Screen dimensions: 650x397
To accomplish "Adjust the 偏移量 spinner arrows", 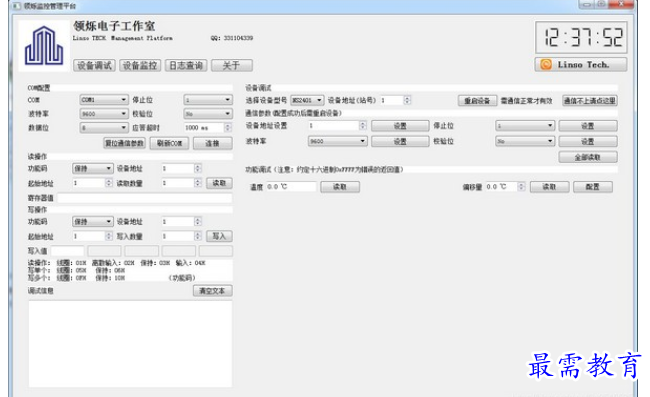I will (x=521, y=187).
